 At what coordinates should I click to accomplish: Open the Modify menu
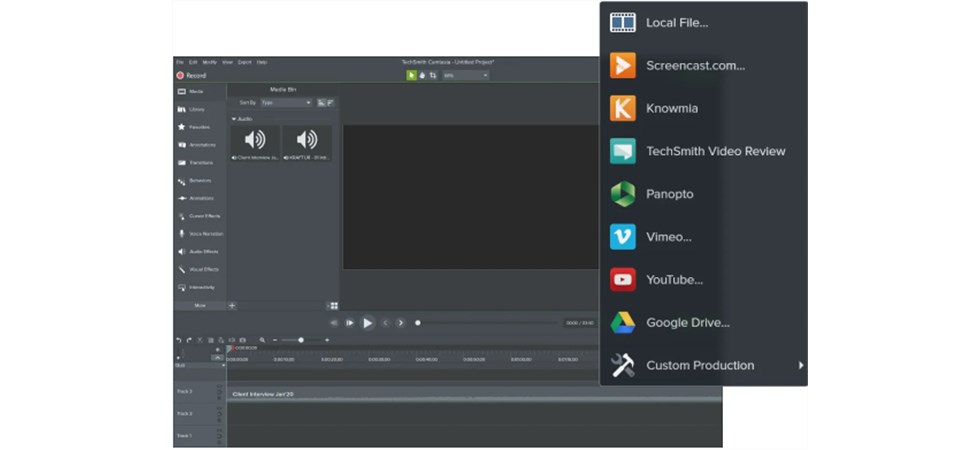click(x=209, y=62)
